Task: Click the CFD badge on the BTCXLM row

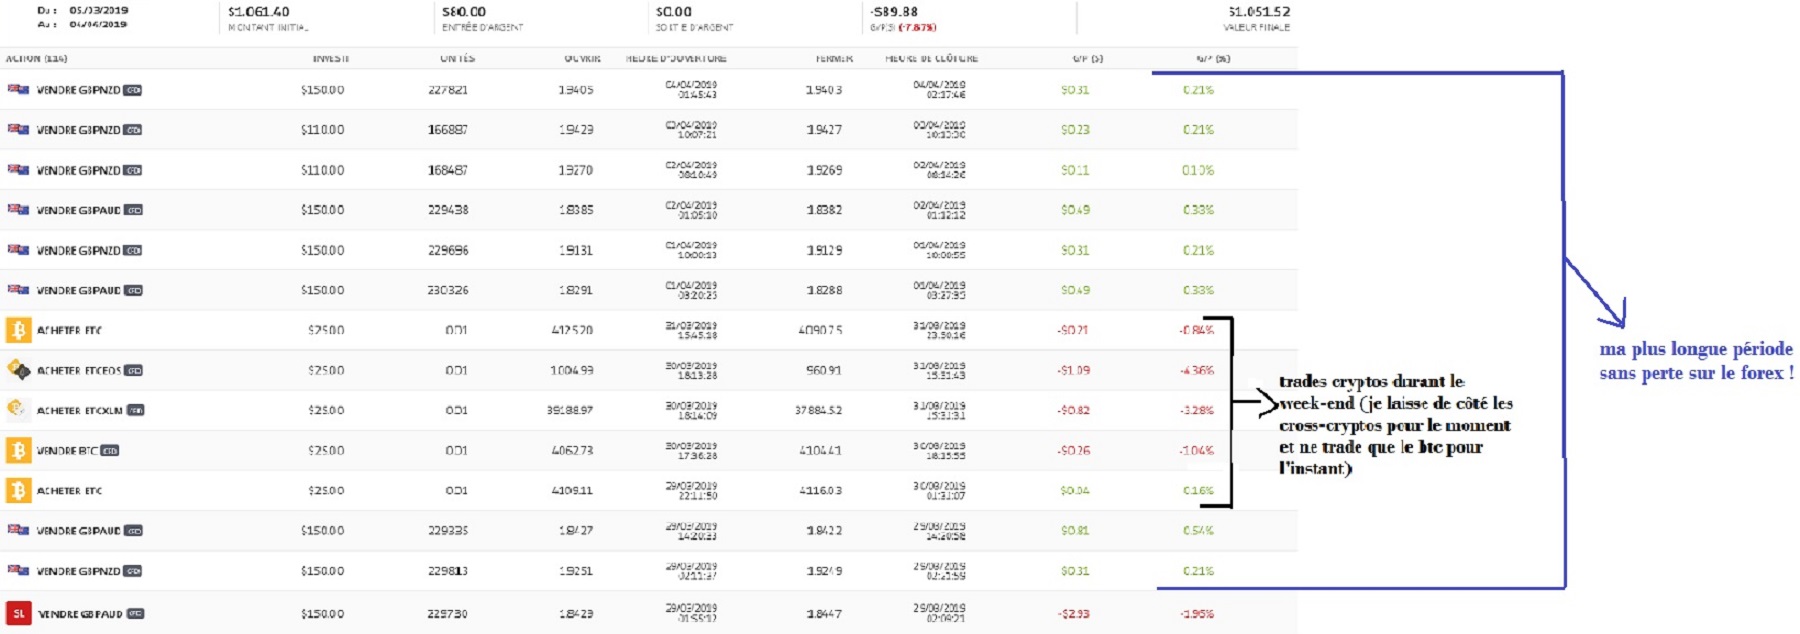Action: coord(135,411)
